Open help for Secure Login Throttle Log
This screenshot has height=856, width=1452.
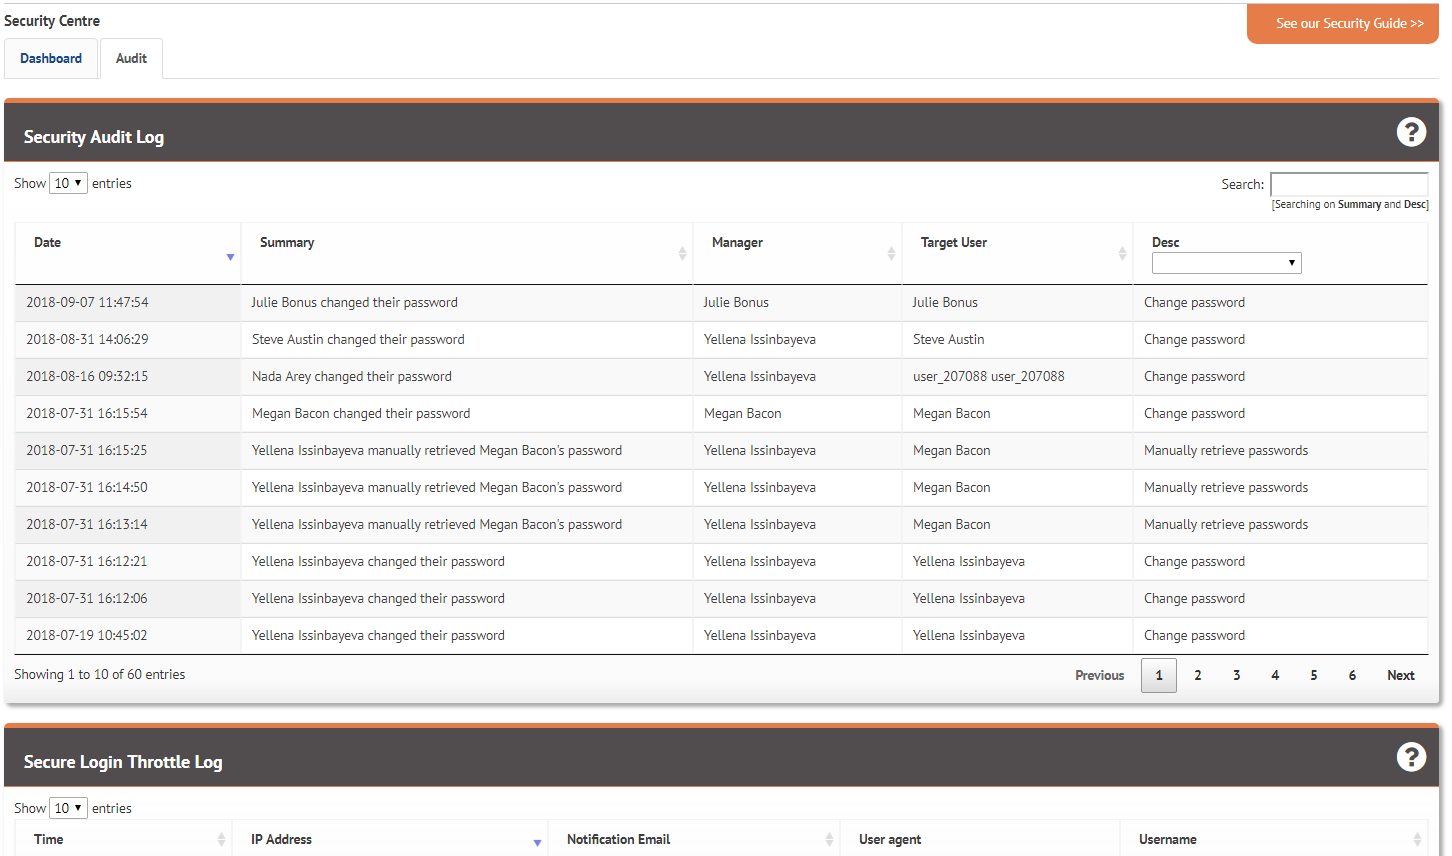point(1411,757)
